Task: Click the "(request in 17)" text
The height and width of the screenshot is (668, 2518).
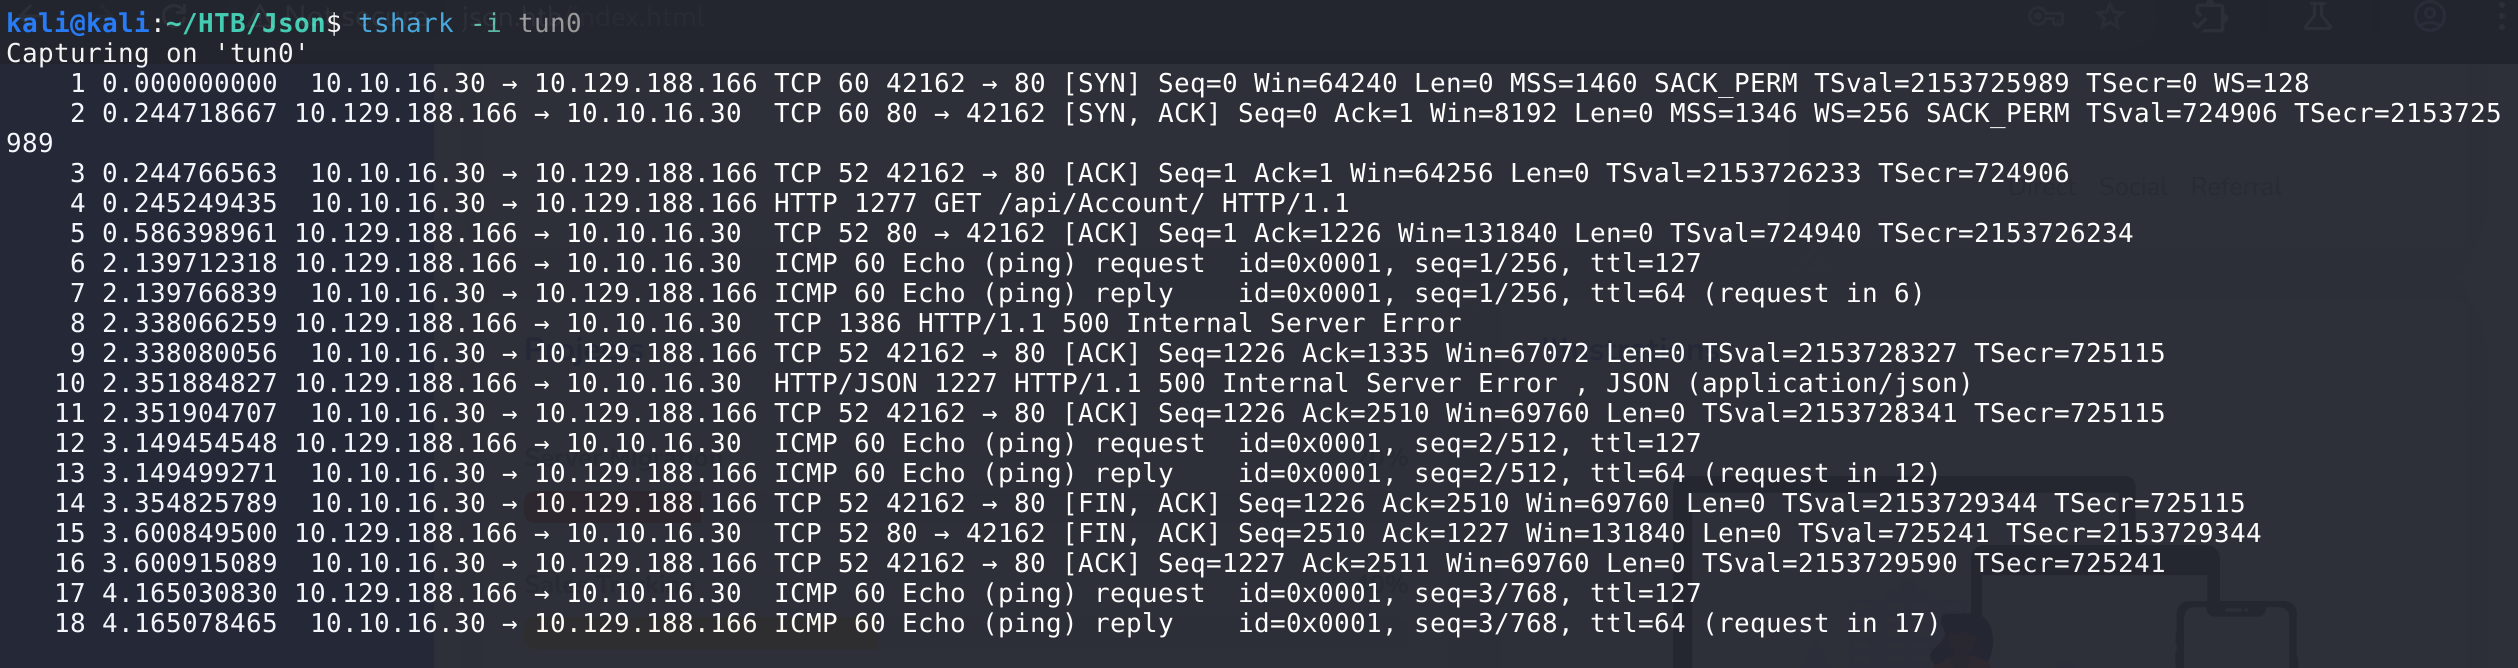Action: (1821, 624)
